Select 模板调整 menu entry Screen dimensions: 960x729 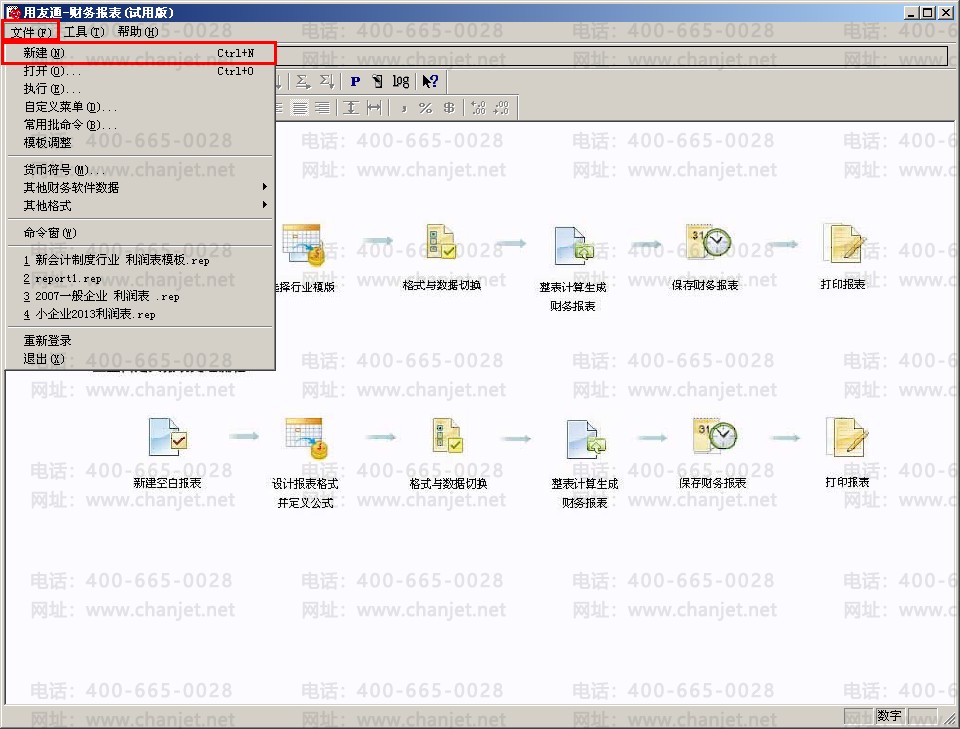(140, 143)
